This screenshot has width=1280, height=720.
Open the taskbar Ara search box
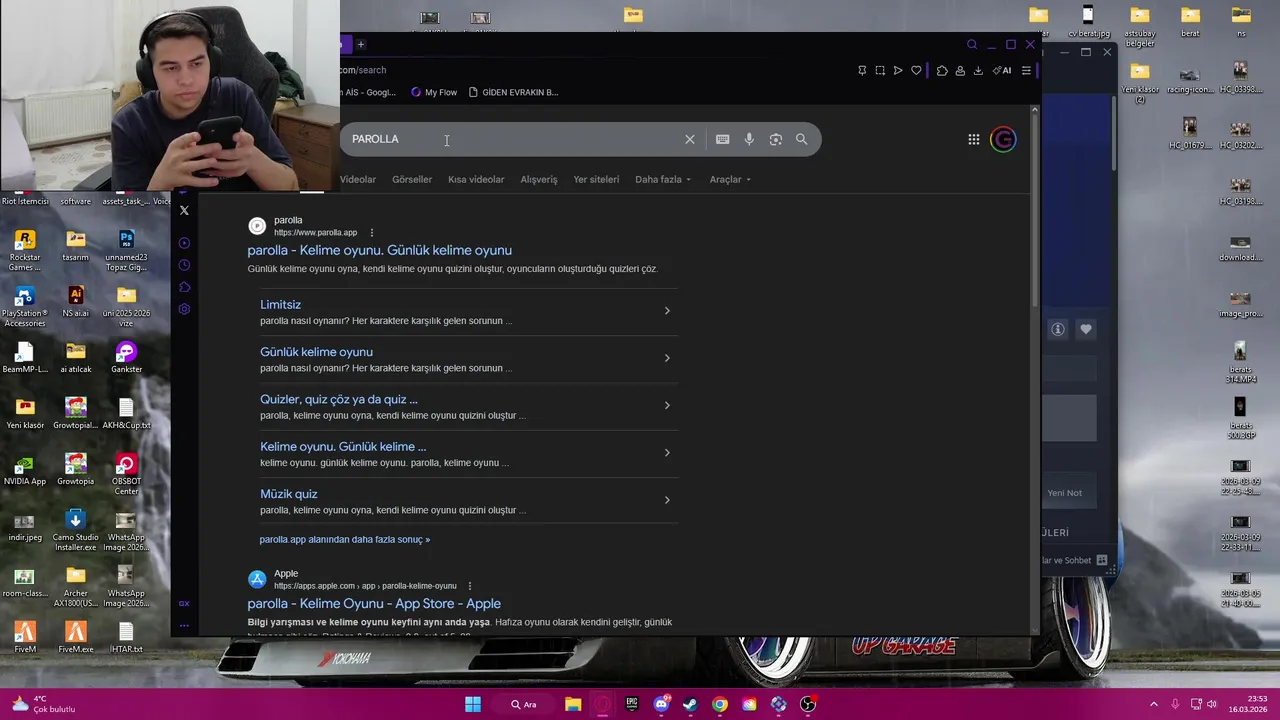pos(524,704)
